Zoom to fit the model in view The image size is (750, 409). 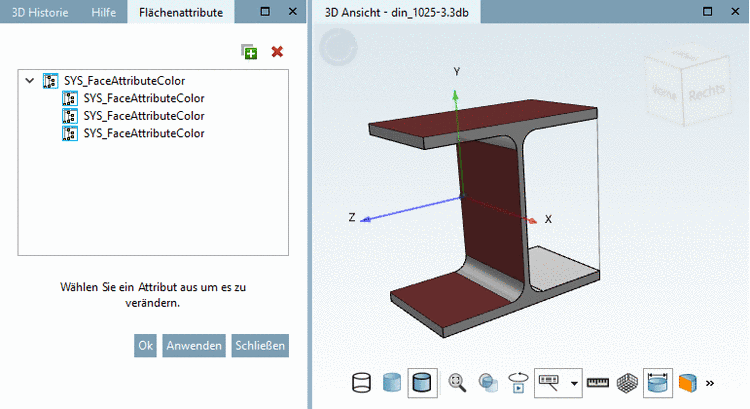coord(457,383)
